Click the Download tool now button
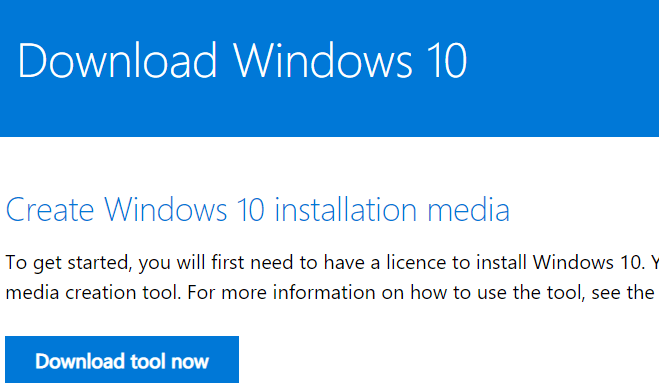This screenshot has width=659, height=389. [122, 360]
